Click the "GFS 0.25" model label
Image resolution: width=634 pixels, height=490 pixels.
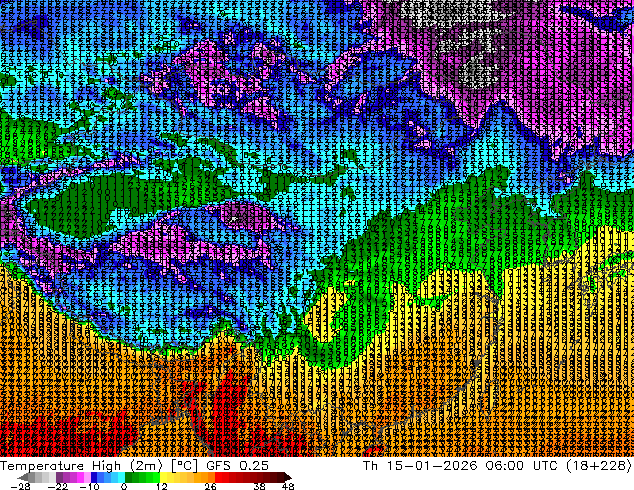pos(237,466)
